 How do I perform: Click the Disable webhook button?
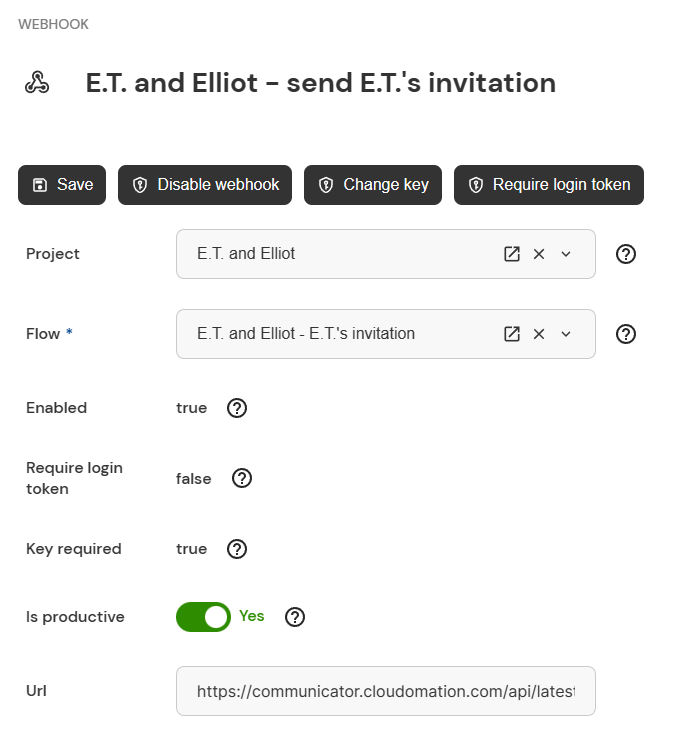(205, 185)
